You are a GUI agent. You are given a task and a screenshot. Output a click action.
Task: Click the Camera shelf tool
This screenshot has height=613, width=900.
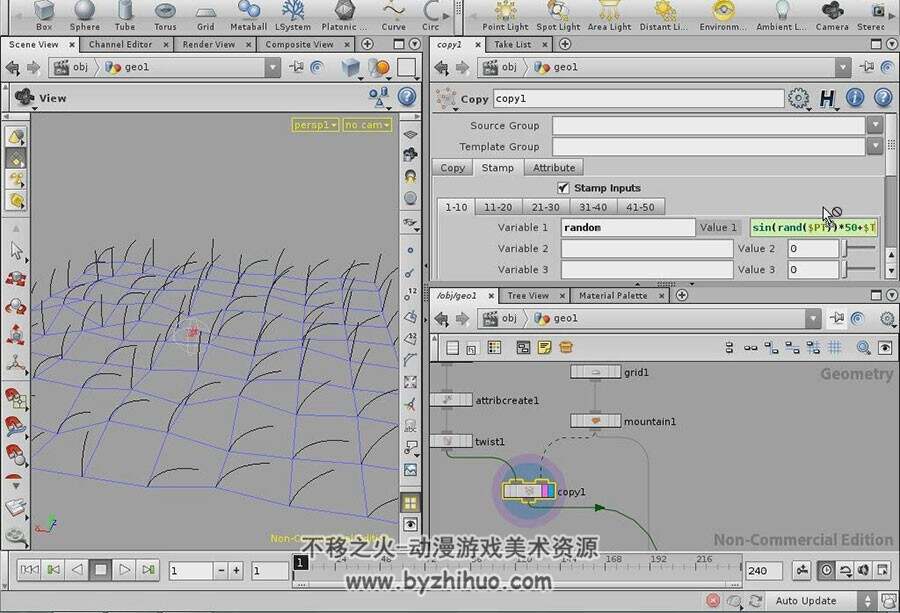click(832, 15)
